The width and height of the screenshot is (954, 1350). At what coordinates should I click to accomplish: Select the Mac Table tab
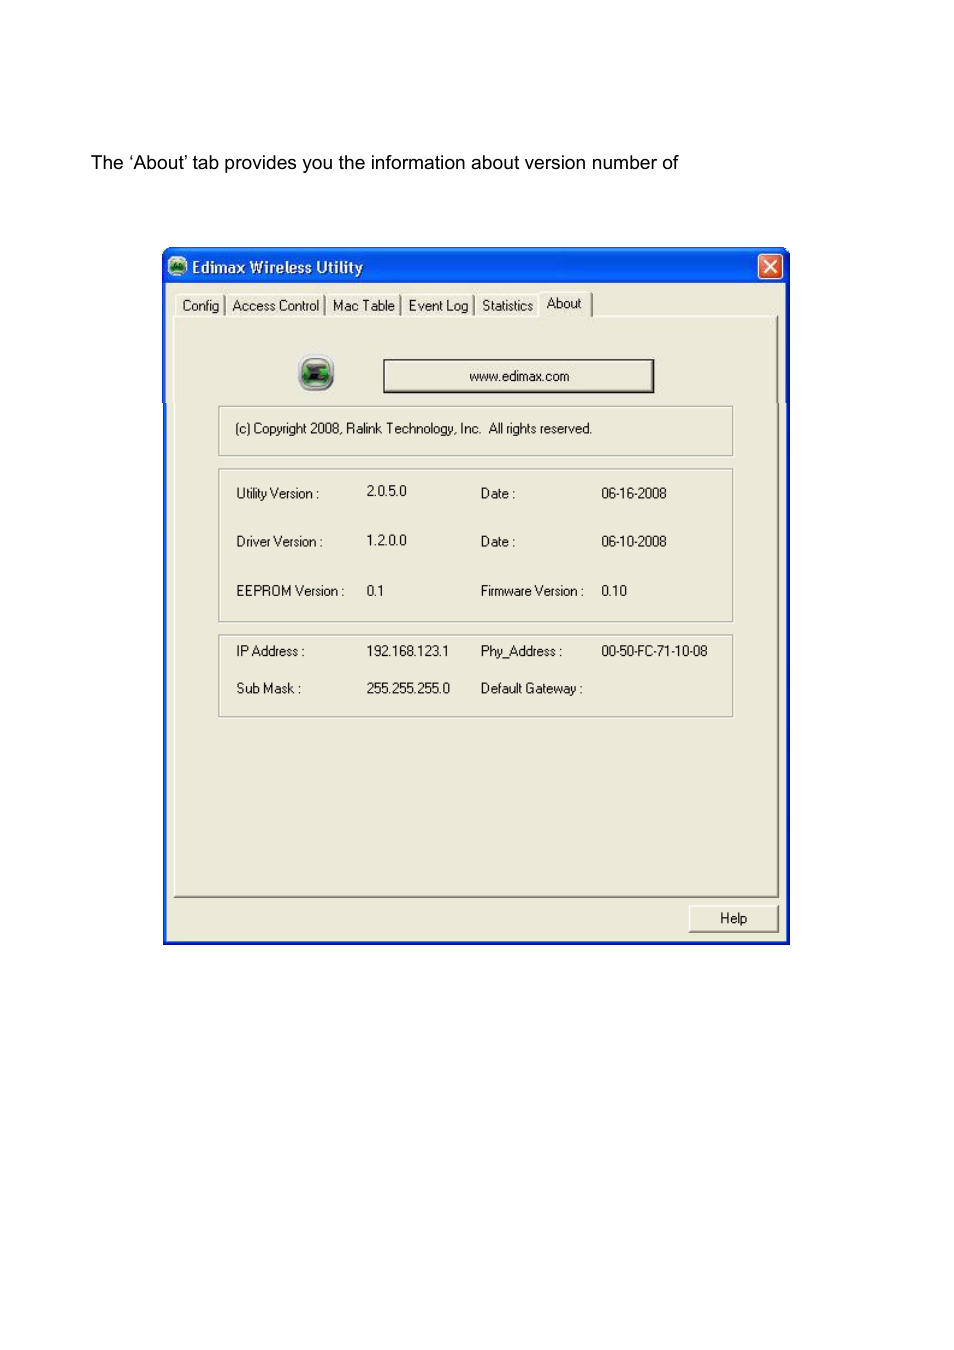[x=364, y=306]
